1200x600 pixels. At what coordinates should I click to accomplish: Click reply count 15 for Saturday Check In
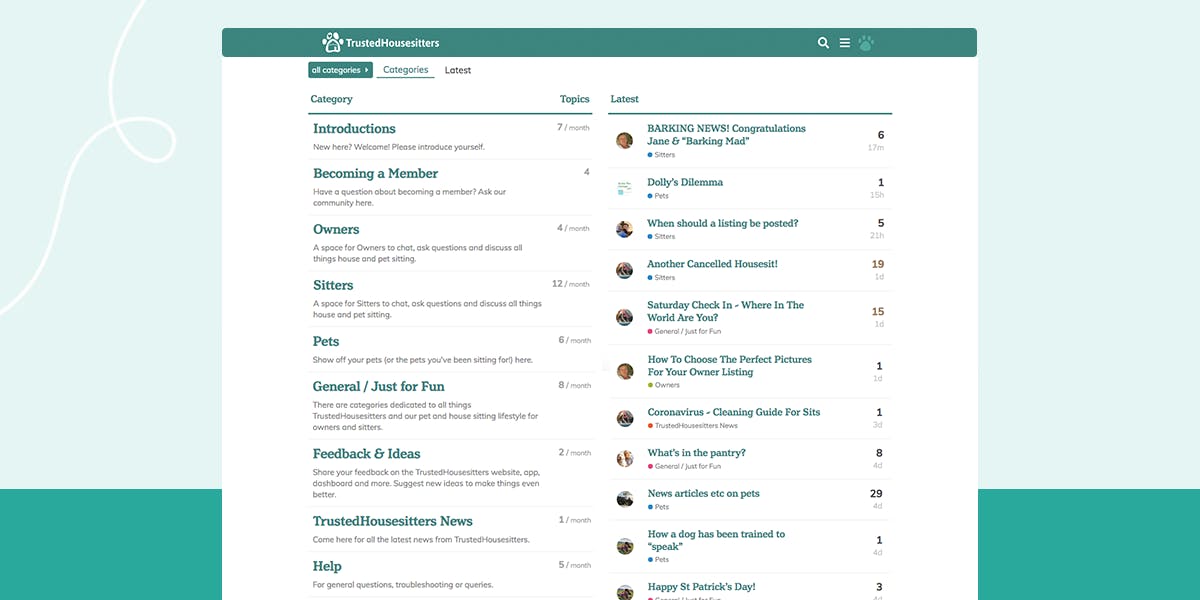click(878, 312)
